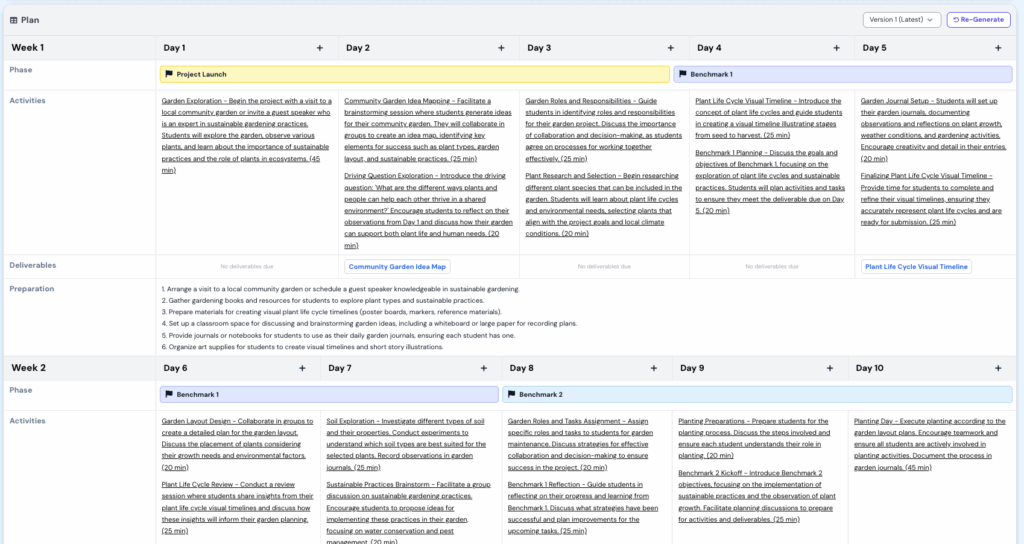
Task: Open Sustainable Practices Brainstorm activity
Action: pos(408,513)
